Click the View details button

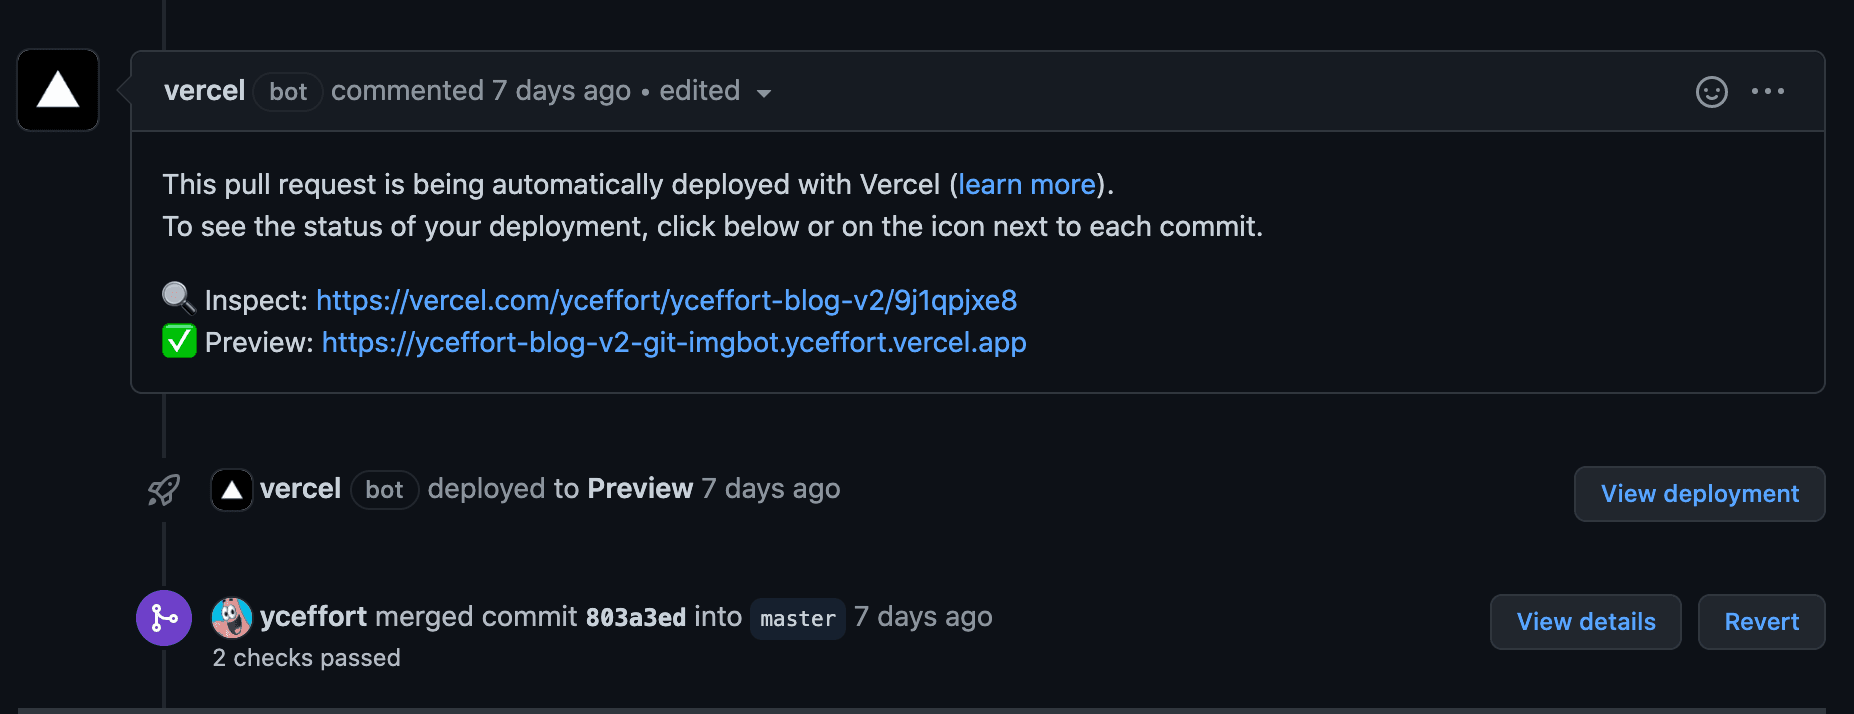pyautogui.click(x=1585, y=622)
